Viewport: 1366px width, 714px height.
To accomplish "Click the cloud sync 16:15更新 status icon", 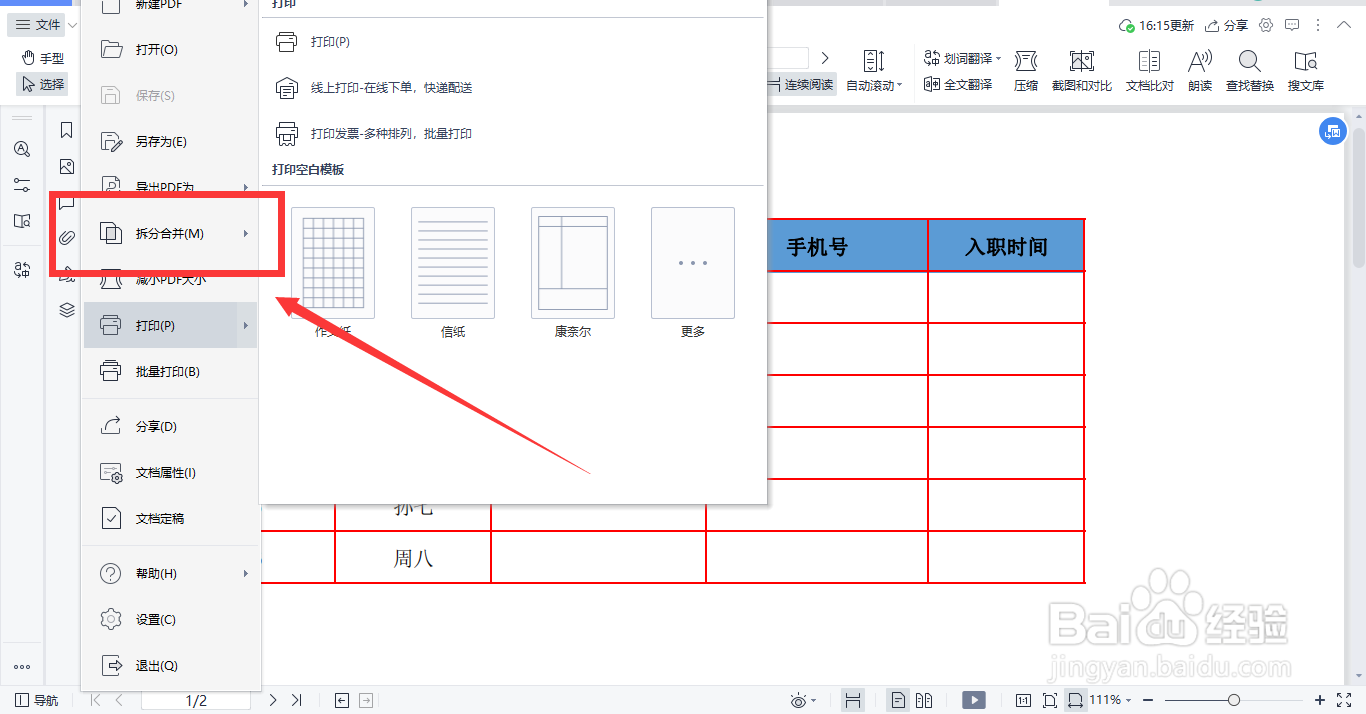I will [x=1127, y=26].
